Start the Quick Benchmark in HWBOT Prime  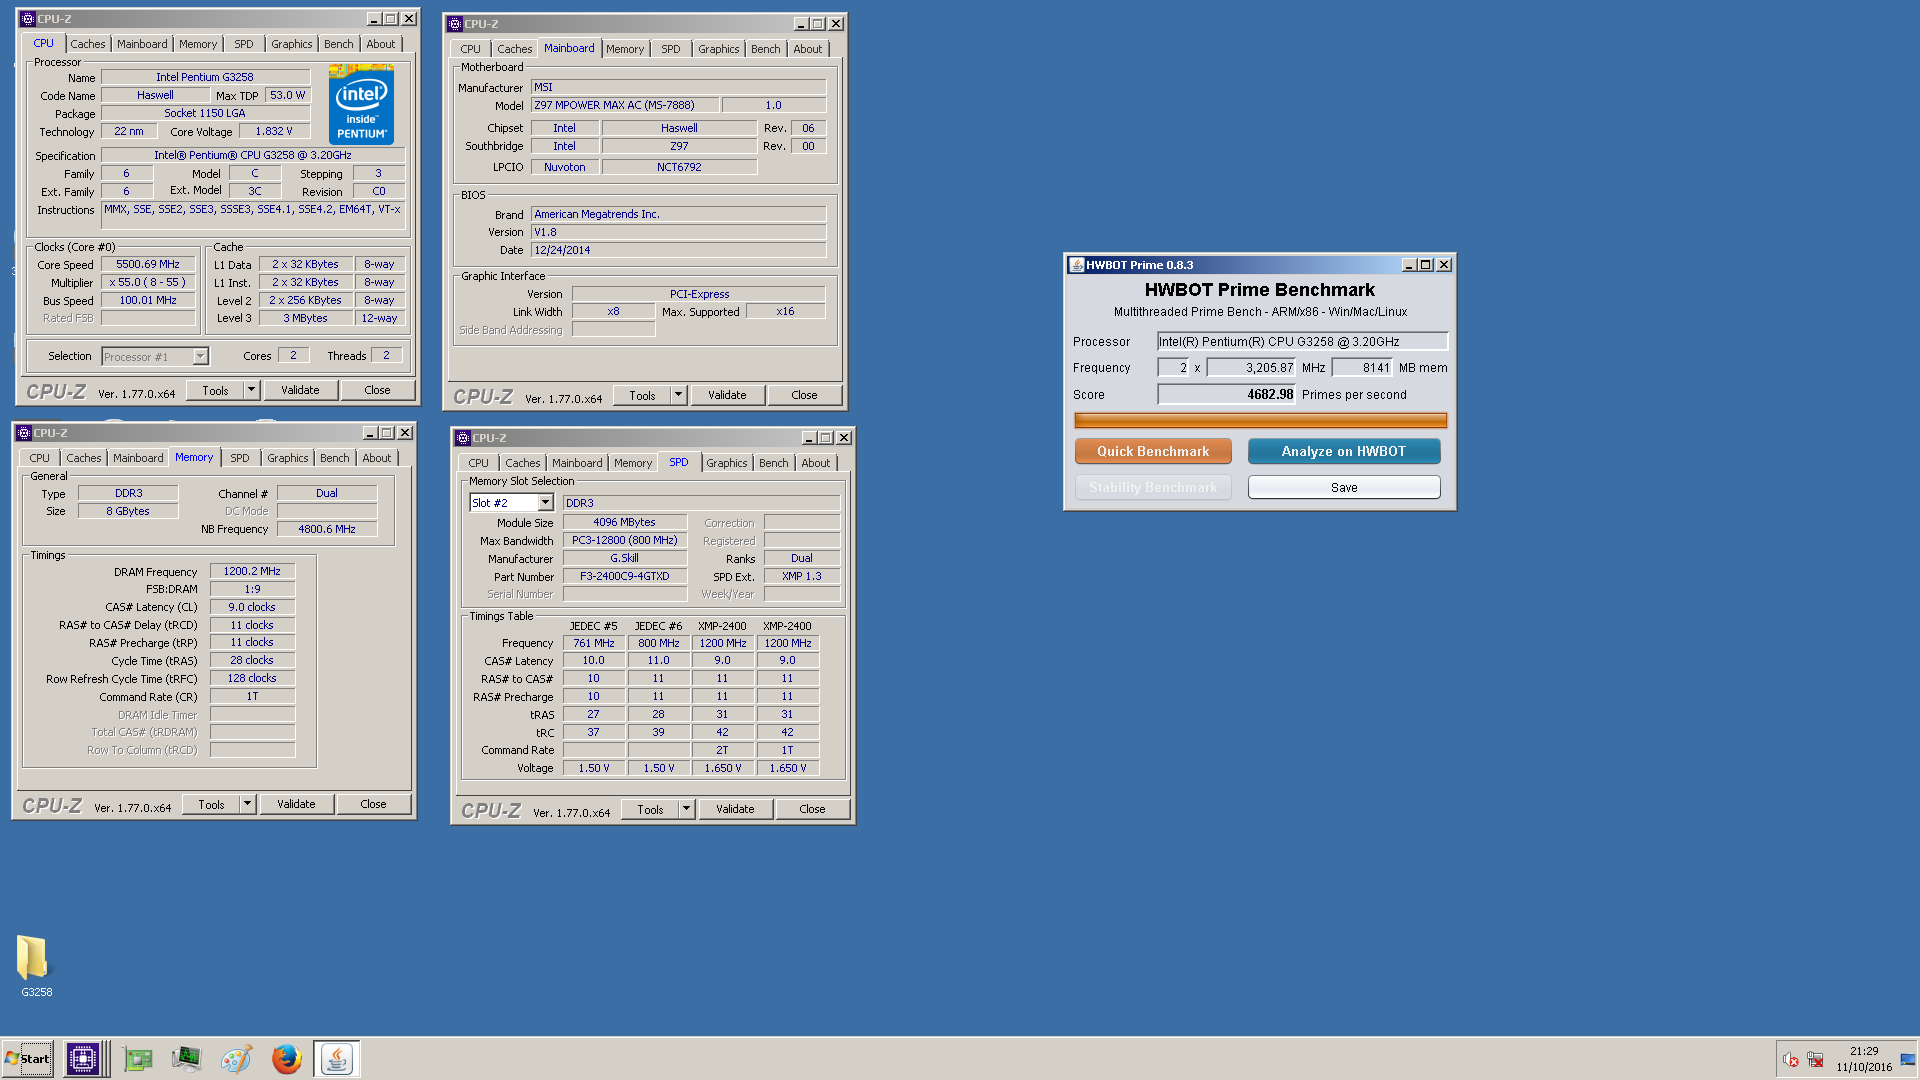coord(1153,451)
